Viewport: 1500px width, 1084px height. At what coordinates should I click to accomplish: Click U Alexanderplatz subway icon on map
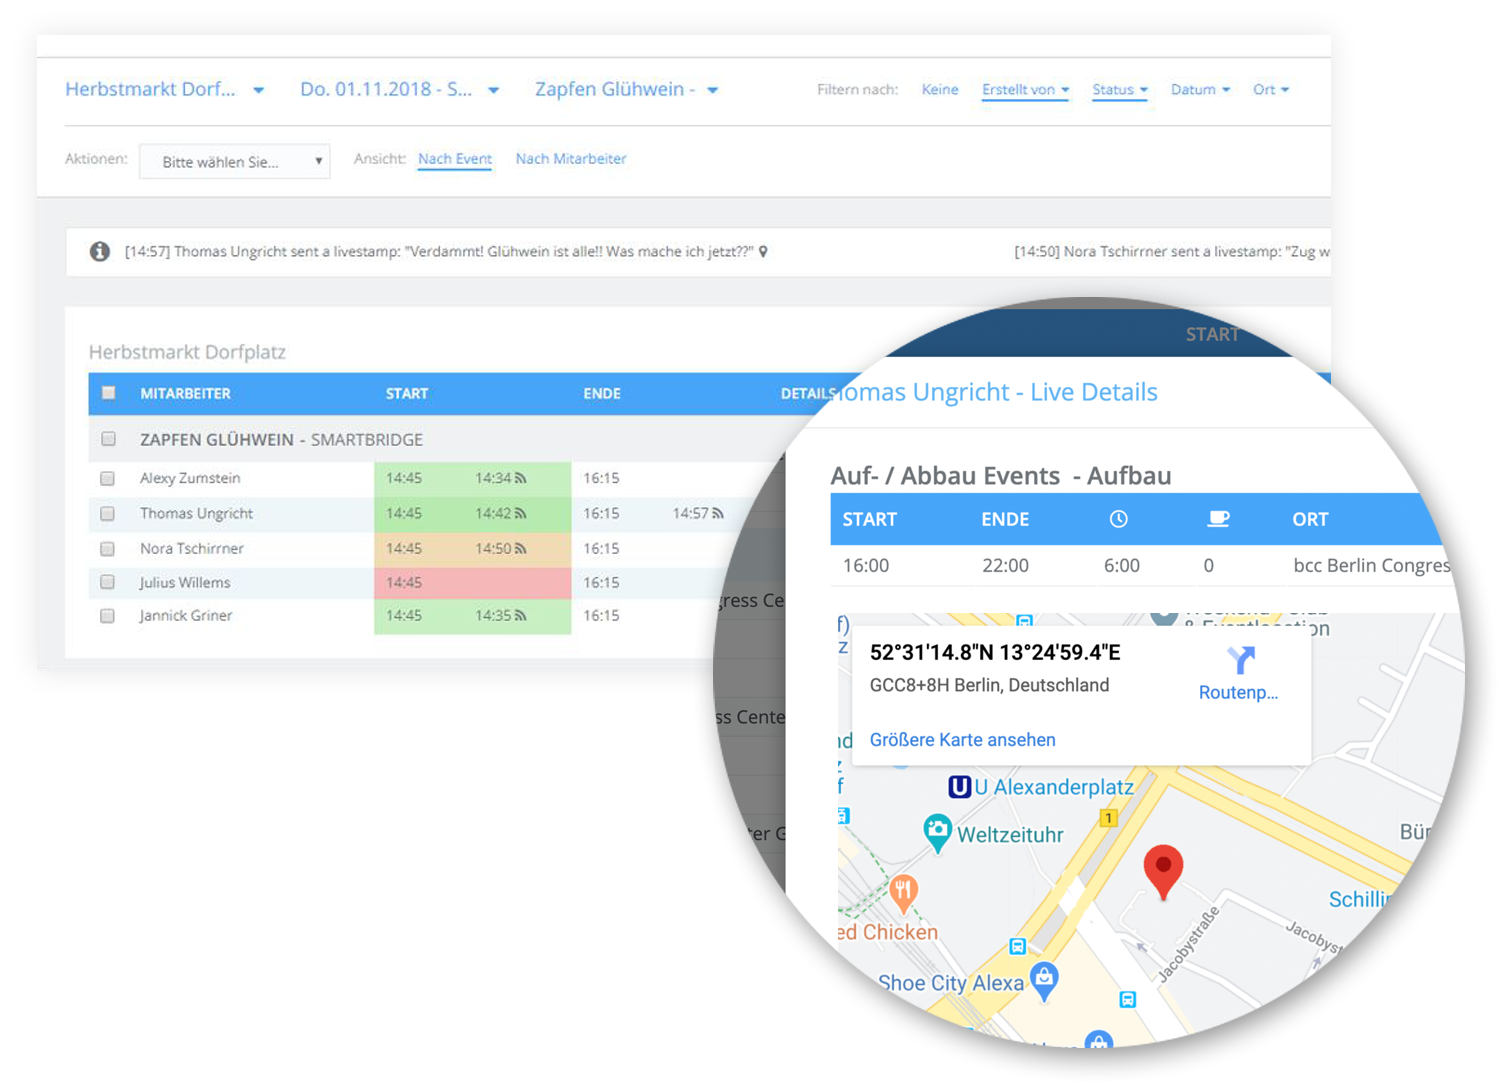click(959, 787)
